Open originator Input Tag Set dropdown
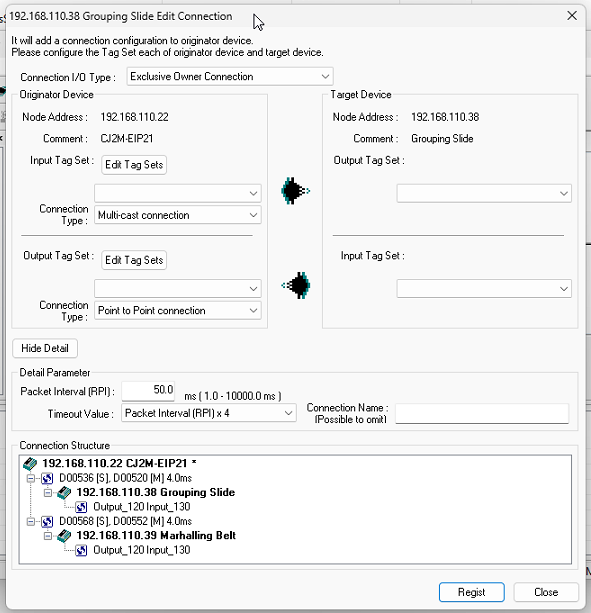The width and height of the screenshot is (591, 613). (178, 193)
